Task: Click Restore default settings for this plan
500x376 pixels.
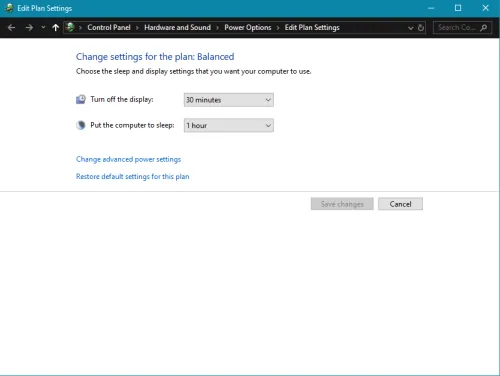Action: tap(132, 176)
